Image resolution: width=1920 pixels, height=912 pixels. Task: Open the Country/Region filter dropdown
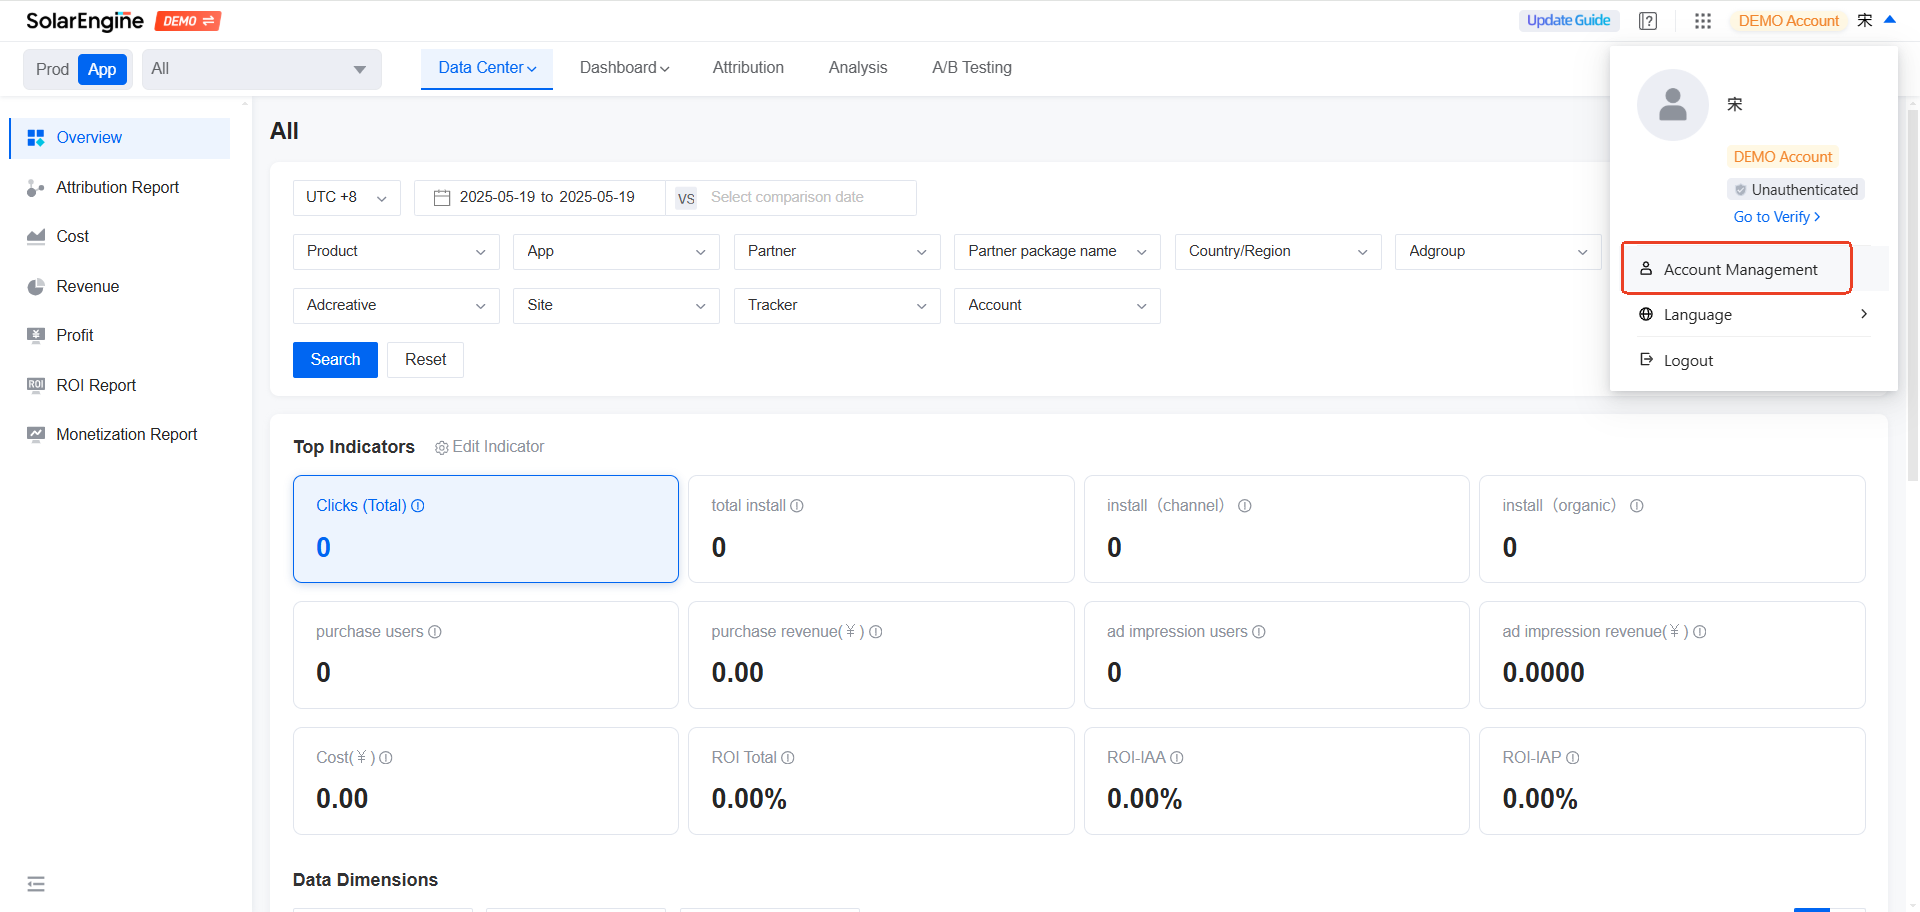(1277, 252)
